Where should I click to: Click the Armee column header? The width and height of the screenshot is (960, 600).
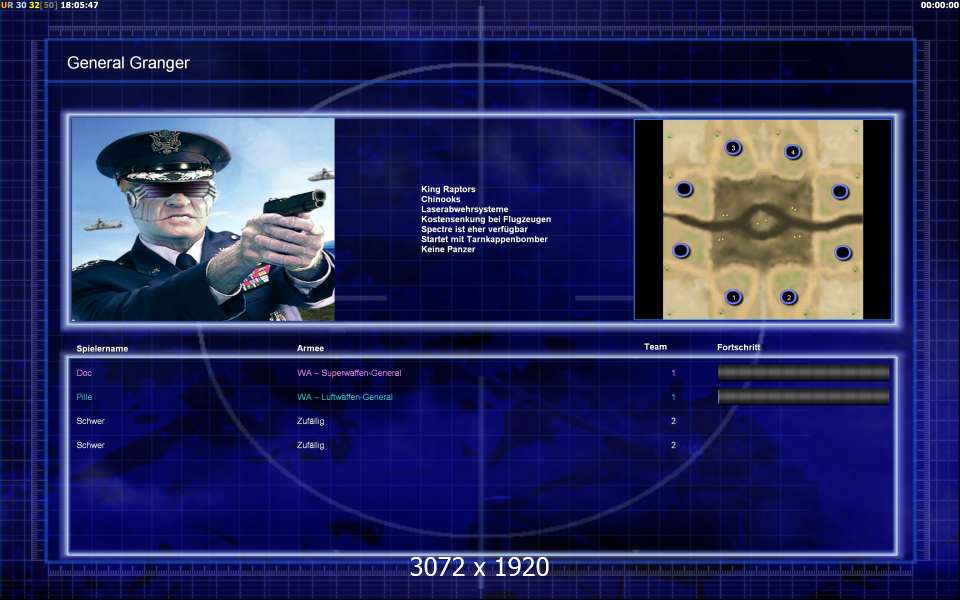click(x=310, y=348)
